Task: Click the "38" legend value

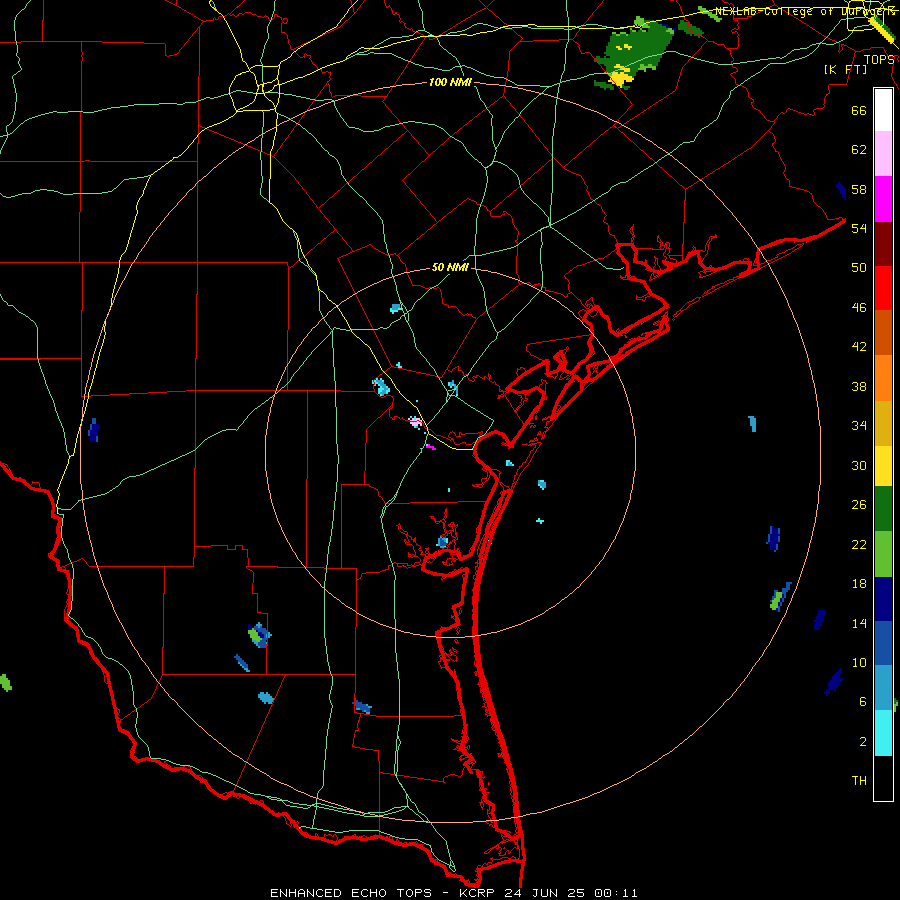Action: [859, 386]
